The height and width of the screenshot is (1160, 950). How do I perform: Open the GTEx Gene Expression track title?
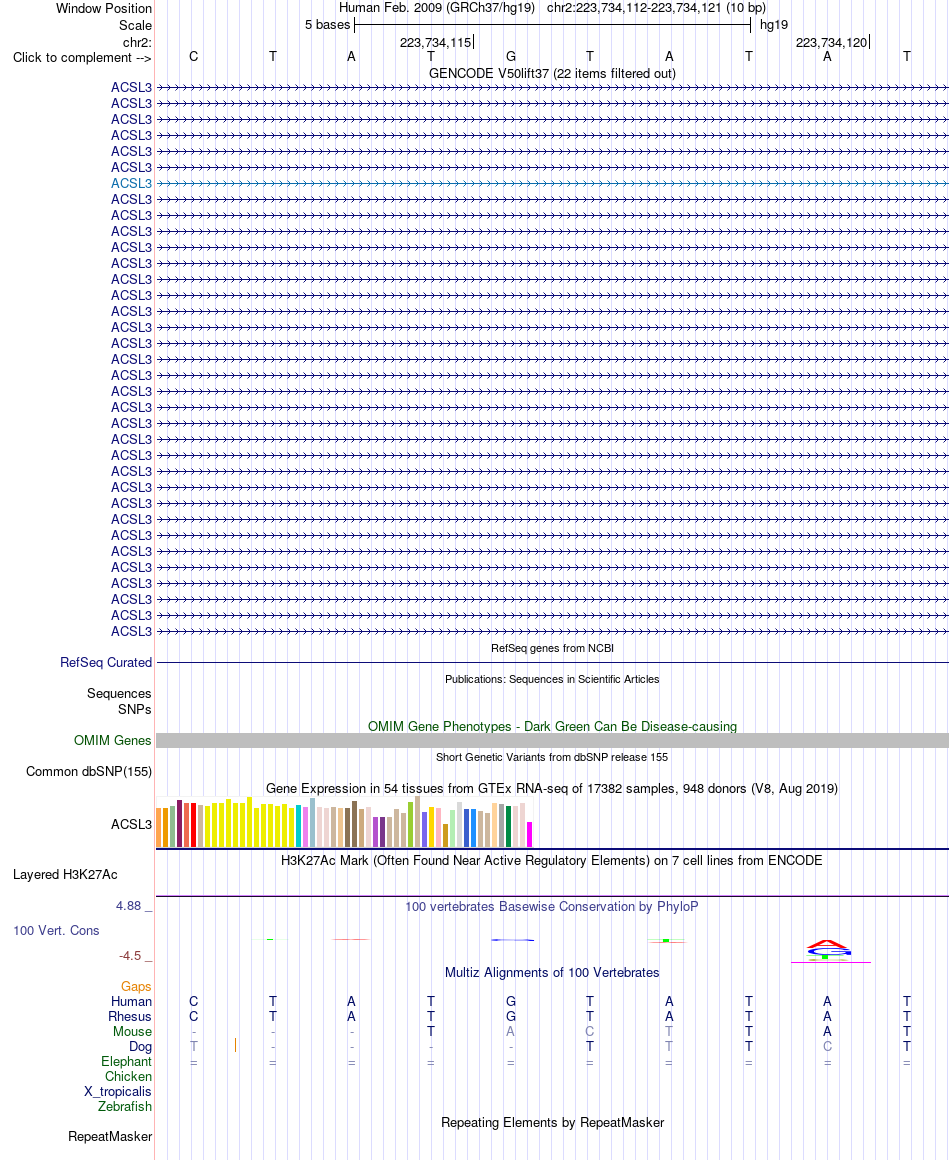[x=552, y=789]
